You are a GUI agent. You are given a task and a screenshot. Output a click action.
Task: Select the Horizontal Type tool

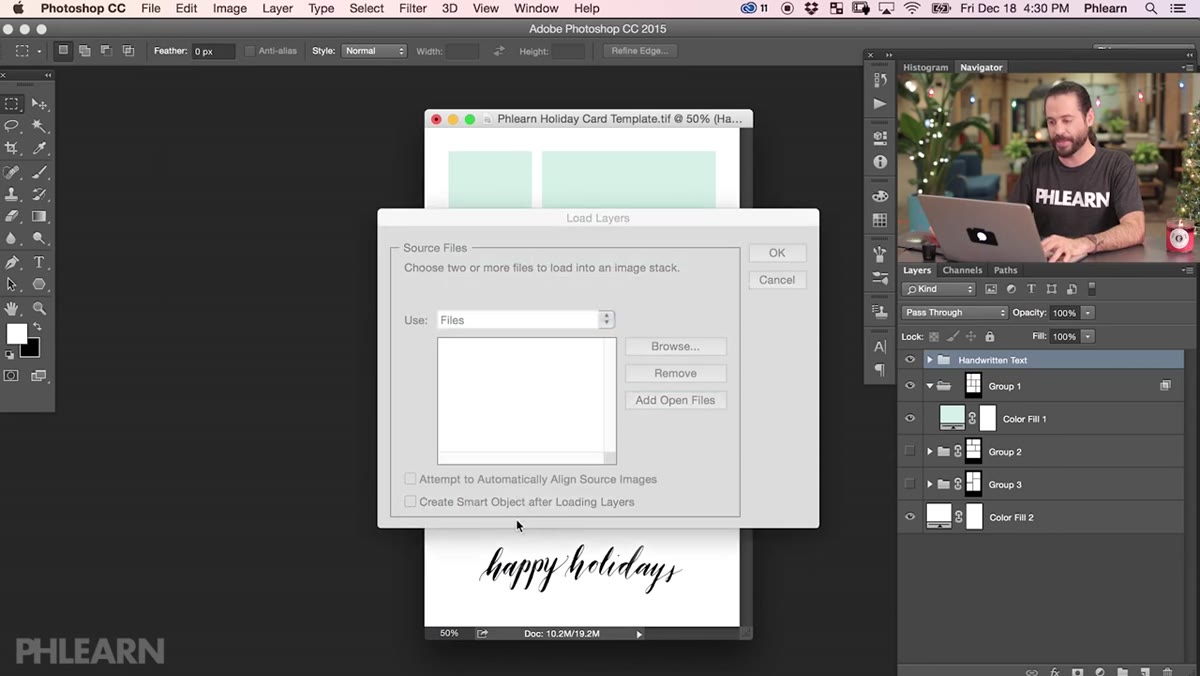pyautogui.click(x=39, y=262)
